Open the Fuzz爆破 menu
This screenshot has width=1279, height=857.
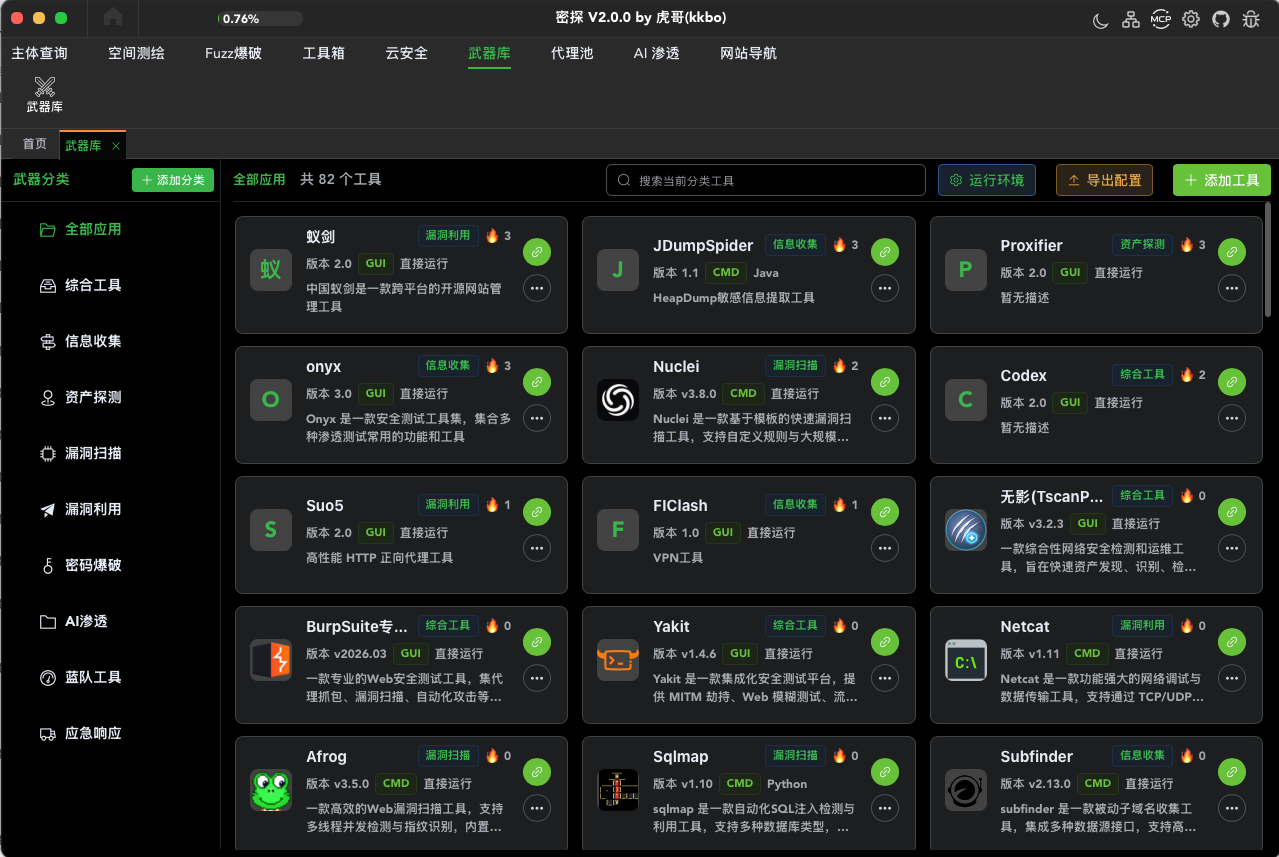(x=233, y=53)
